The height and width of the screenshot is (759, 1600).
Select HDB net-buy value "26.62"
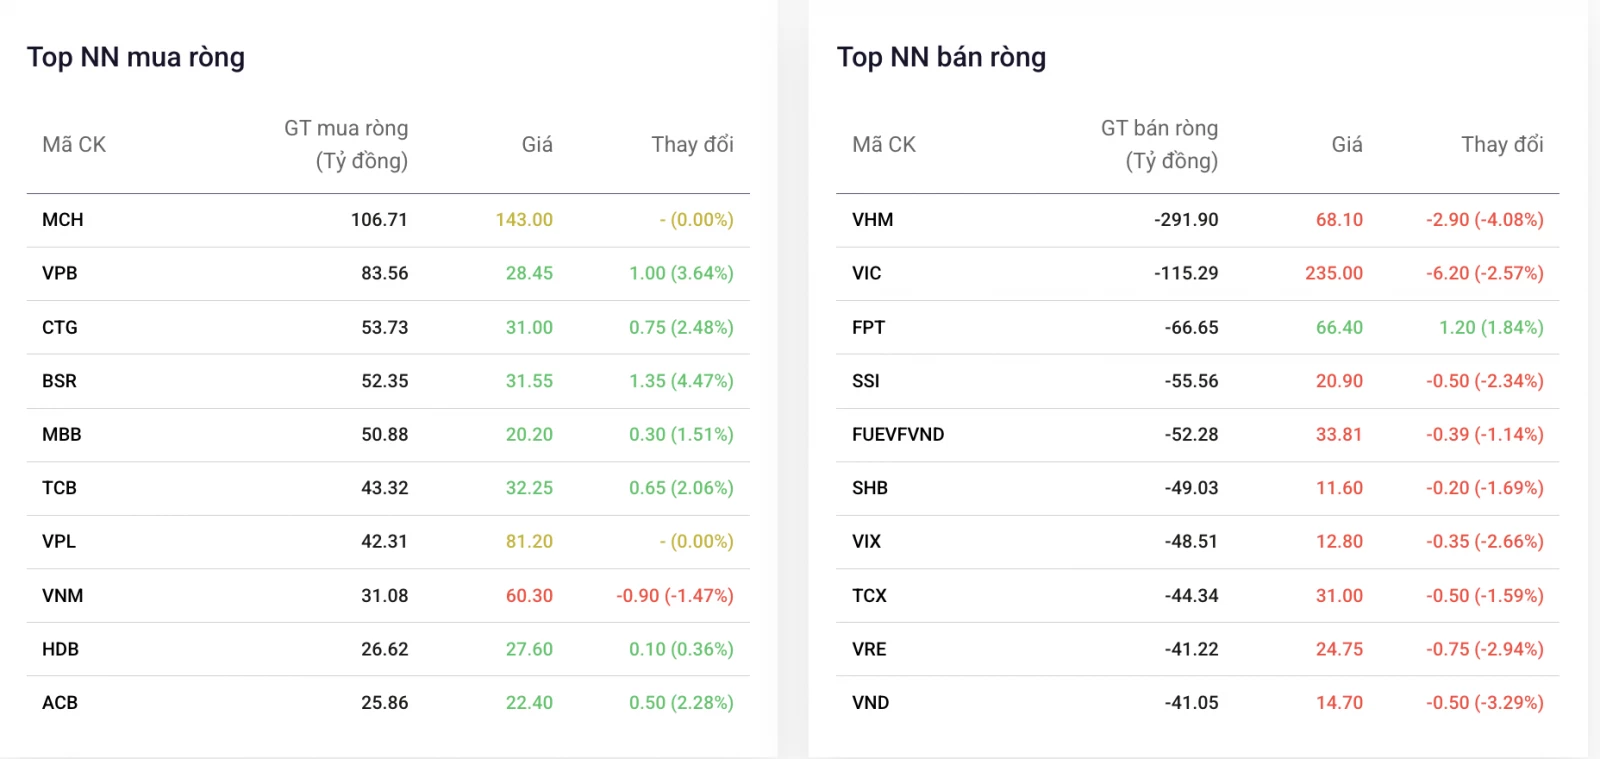coord(385,649)
